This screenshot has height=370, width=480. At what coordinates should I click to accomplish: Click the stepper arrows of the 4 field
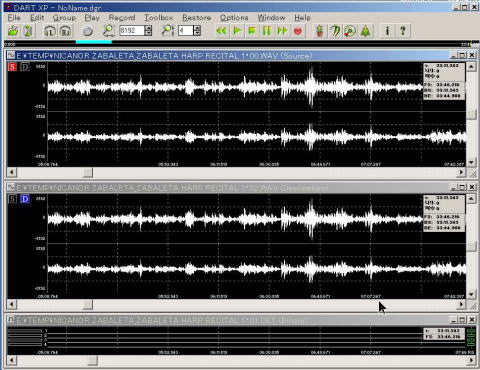click(197, 31)
